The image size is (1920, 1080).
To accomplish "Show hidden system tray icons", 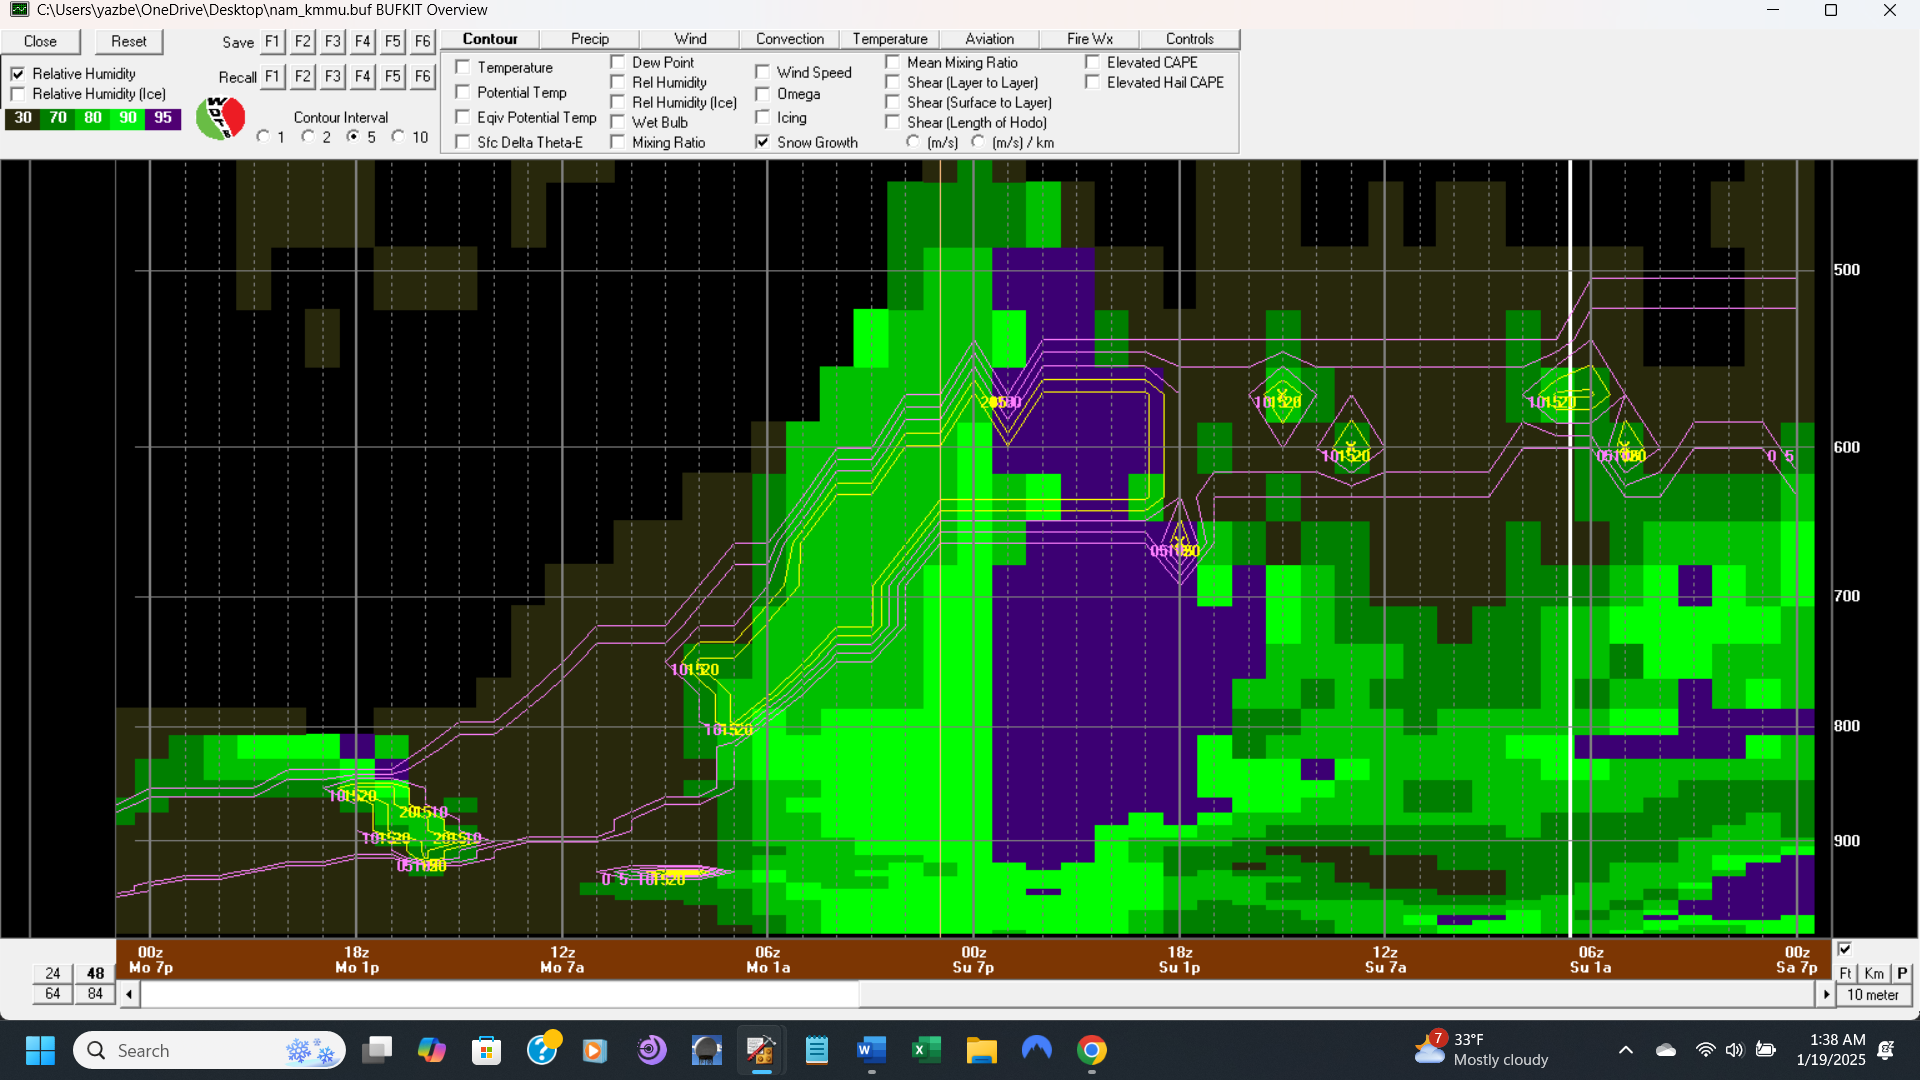I will [1626, 1050].
